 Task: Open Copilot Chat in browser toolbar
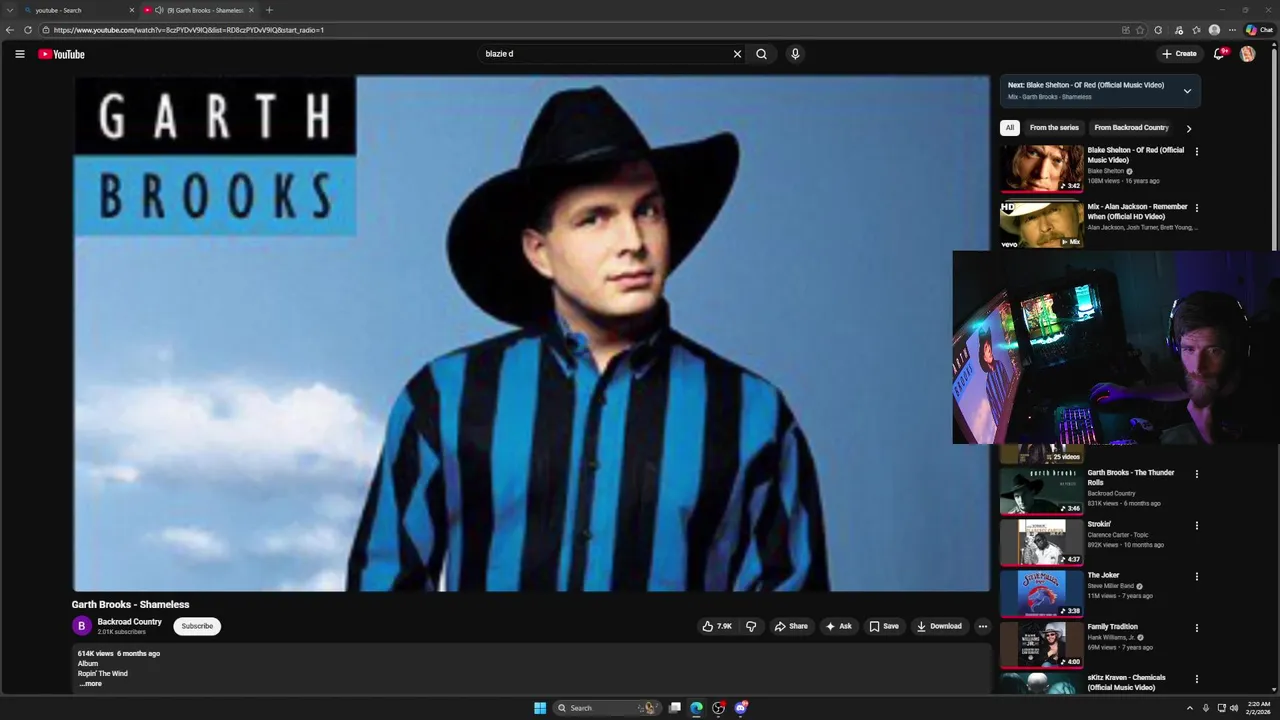[1259, 30]
